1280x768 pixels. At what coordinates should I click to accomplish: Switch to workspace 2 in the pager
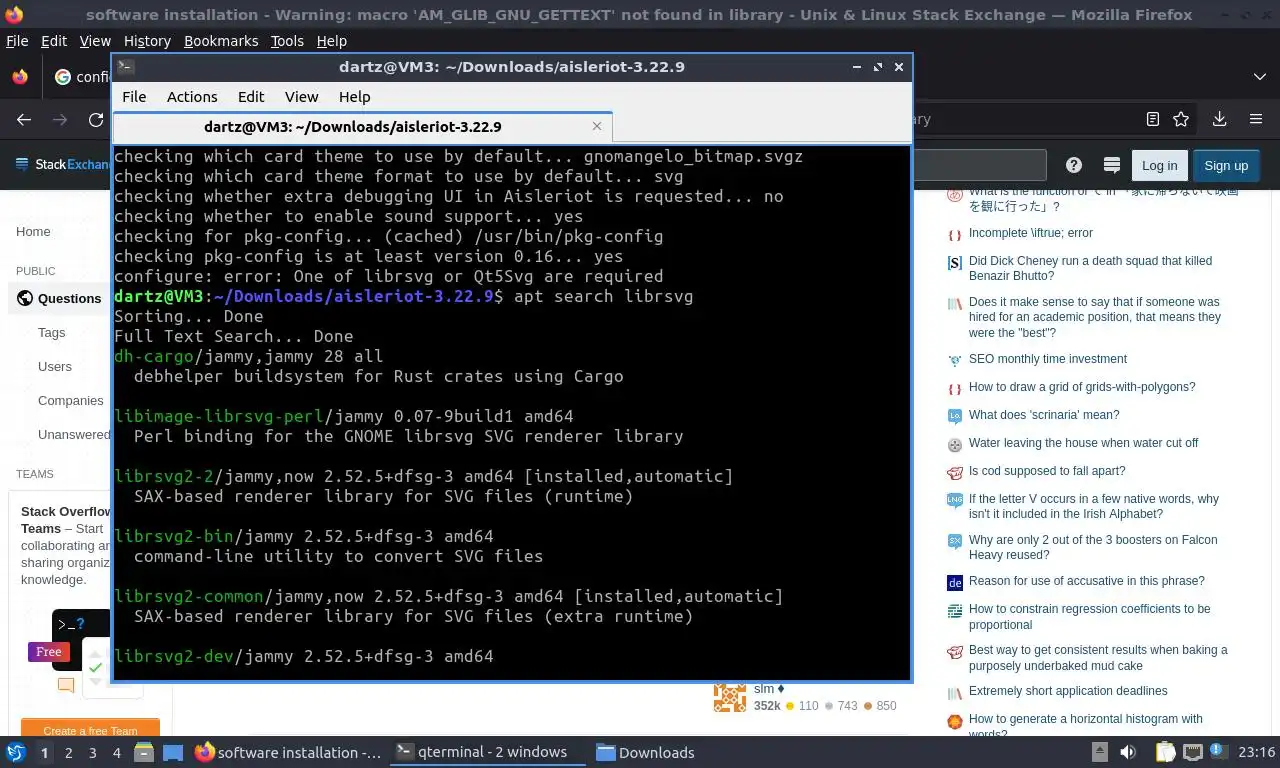[69, 753]
